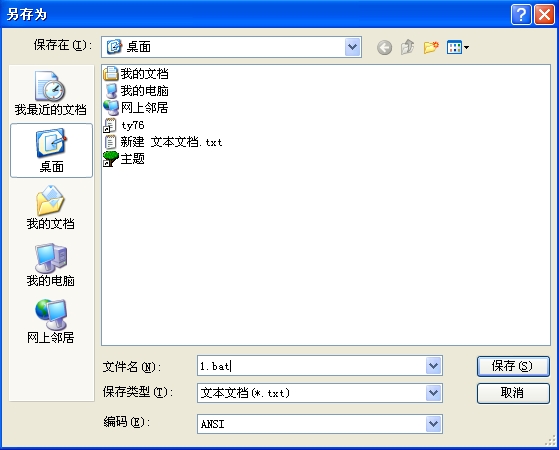
Task: Select the ty76 shortcut file
Action: coord(124,125)
